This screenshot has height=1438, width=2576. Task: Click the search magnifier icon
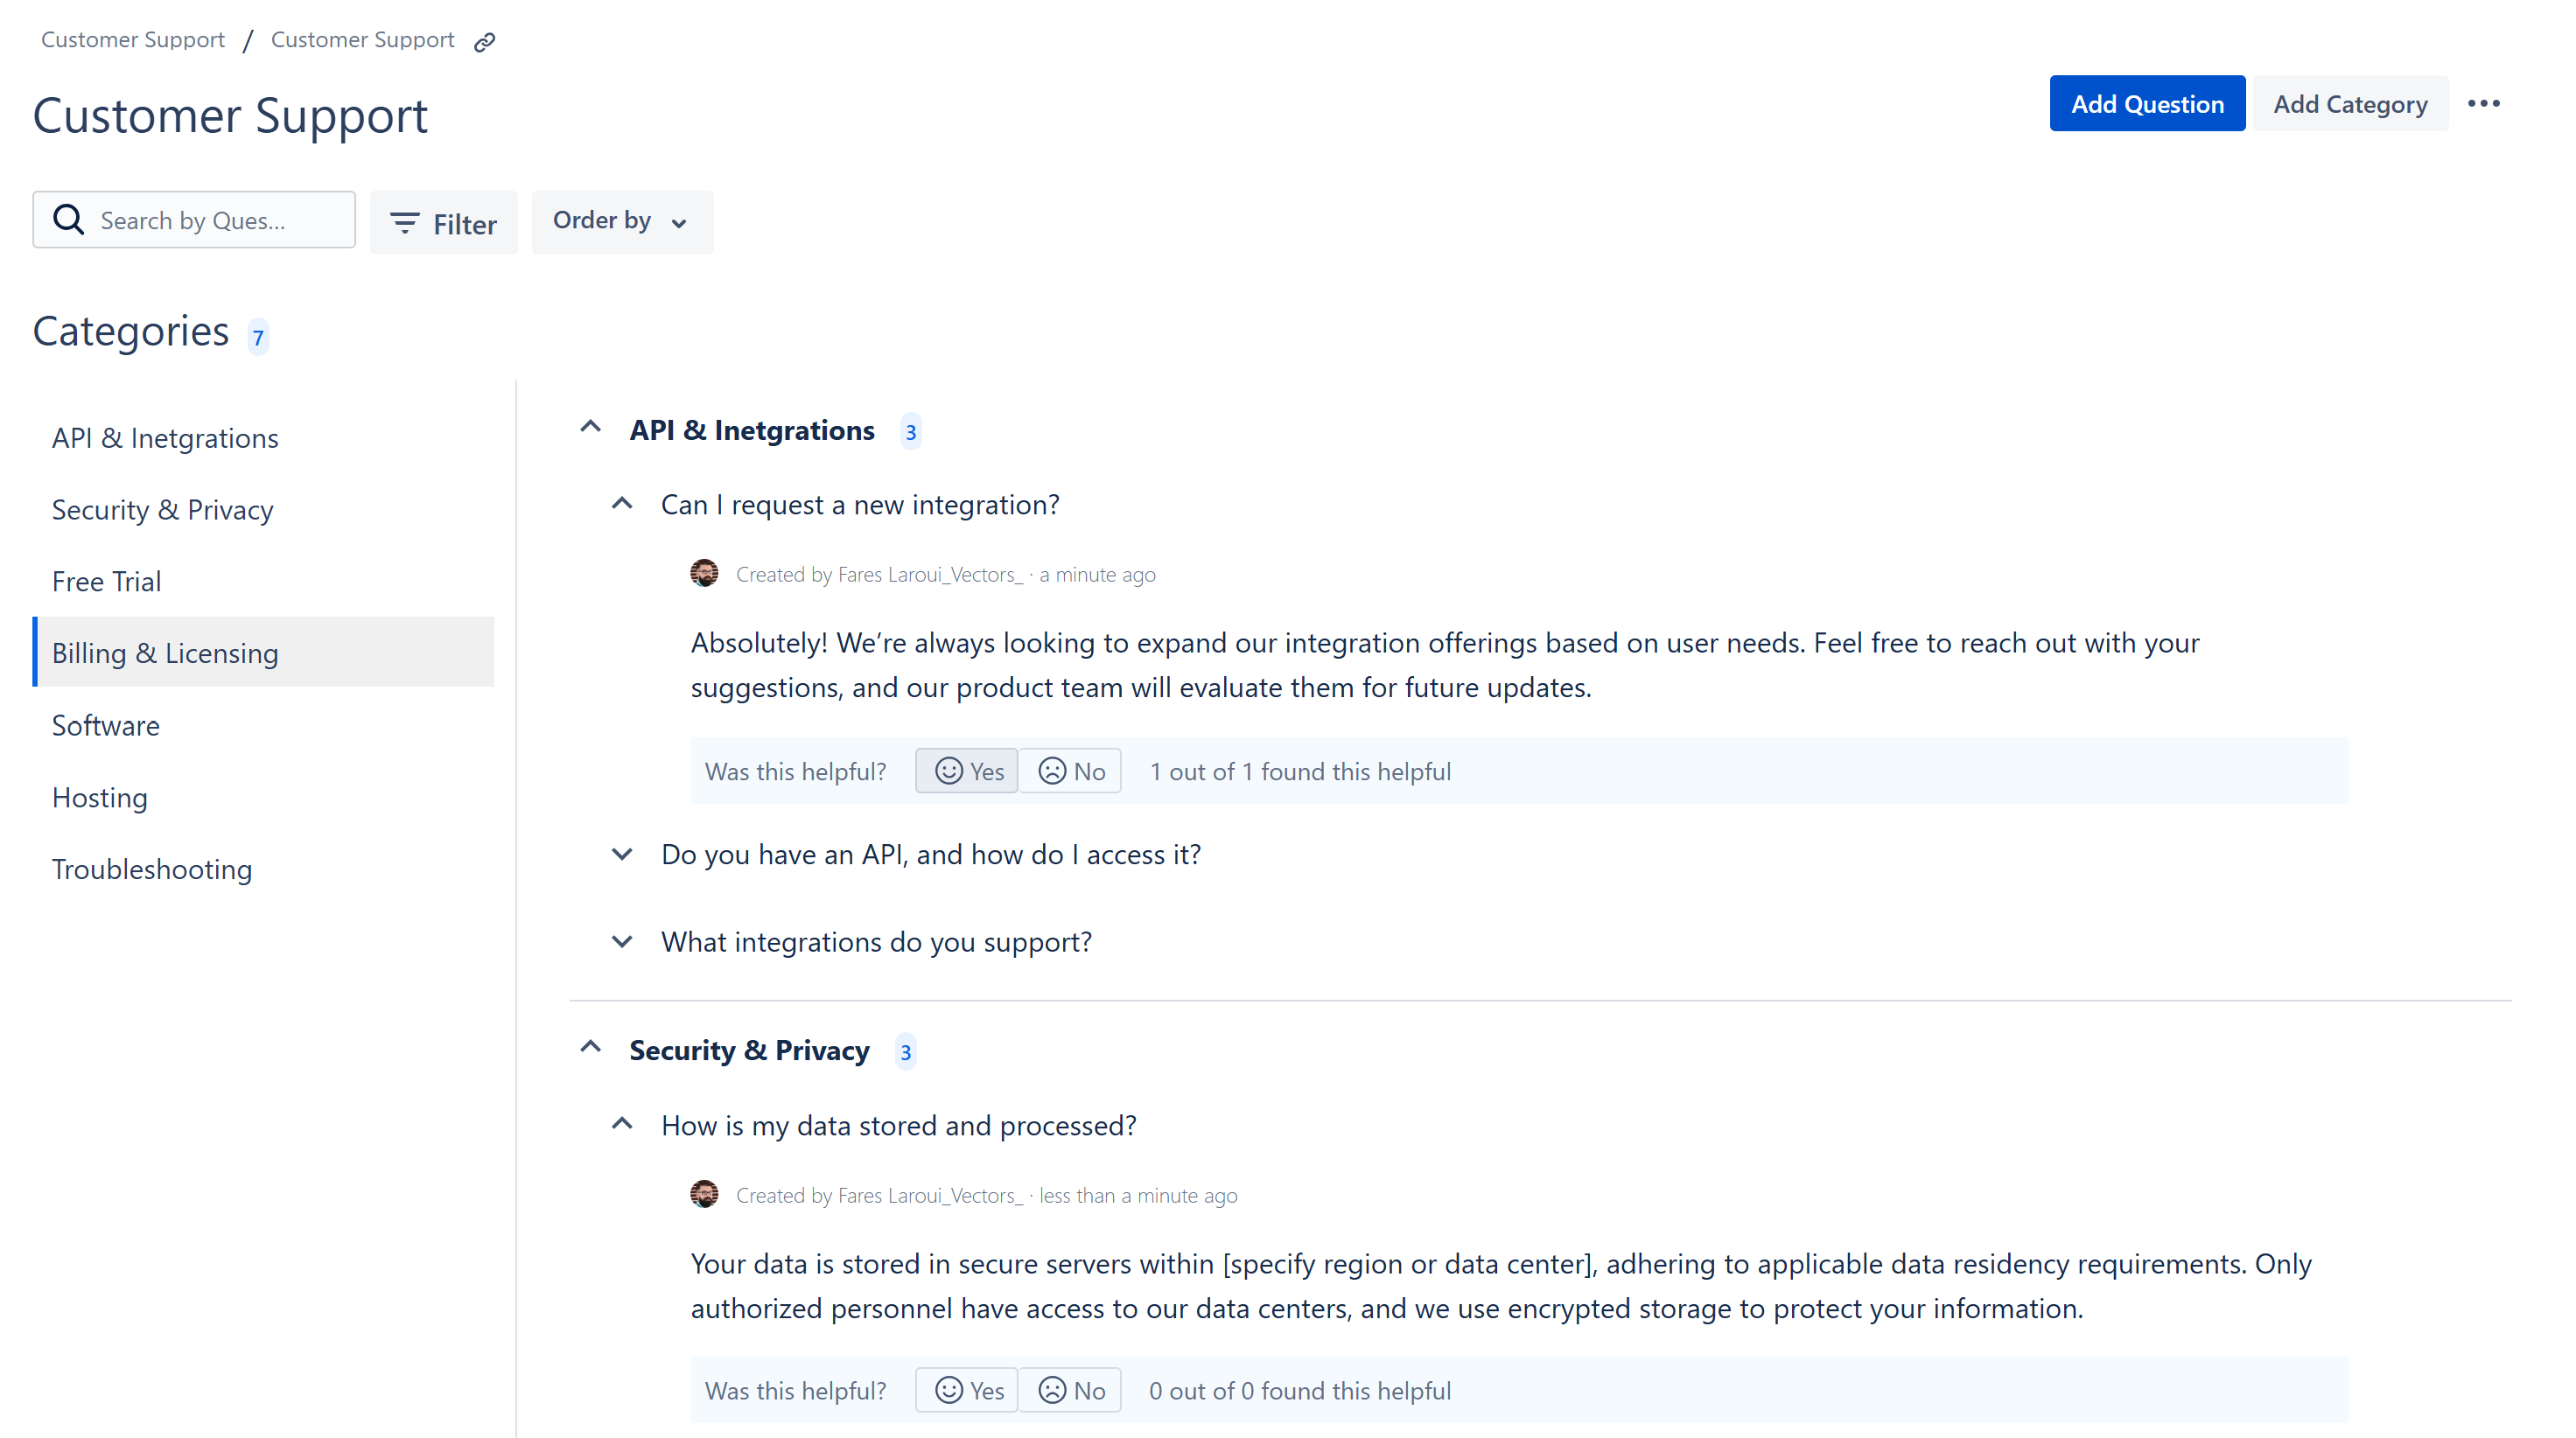point(68,219)
